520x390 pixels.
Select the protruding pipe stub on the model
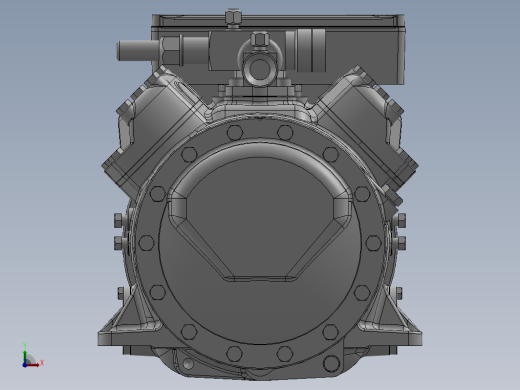click(x=139, y=51)
